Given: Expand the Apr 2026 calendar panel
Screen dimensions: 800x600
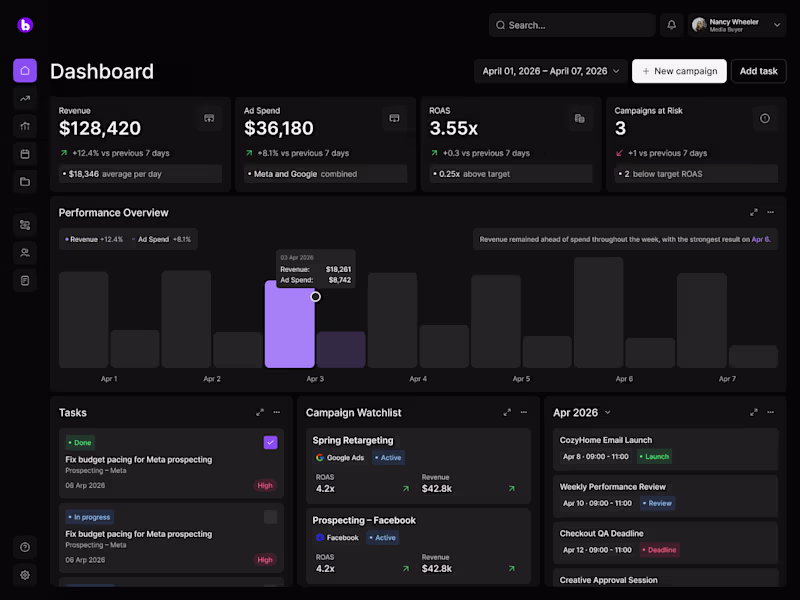Looking at the screenshot, I should 754,412.
